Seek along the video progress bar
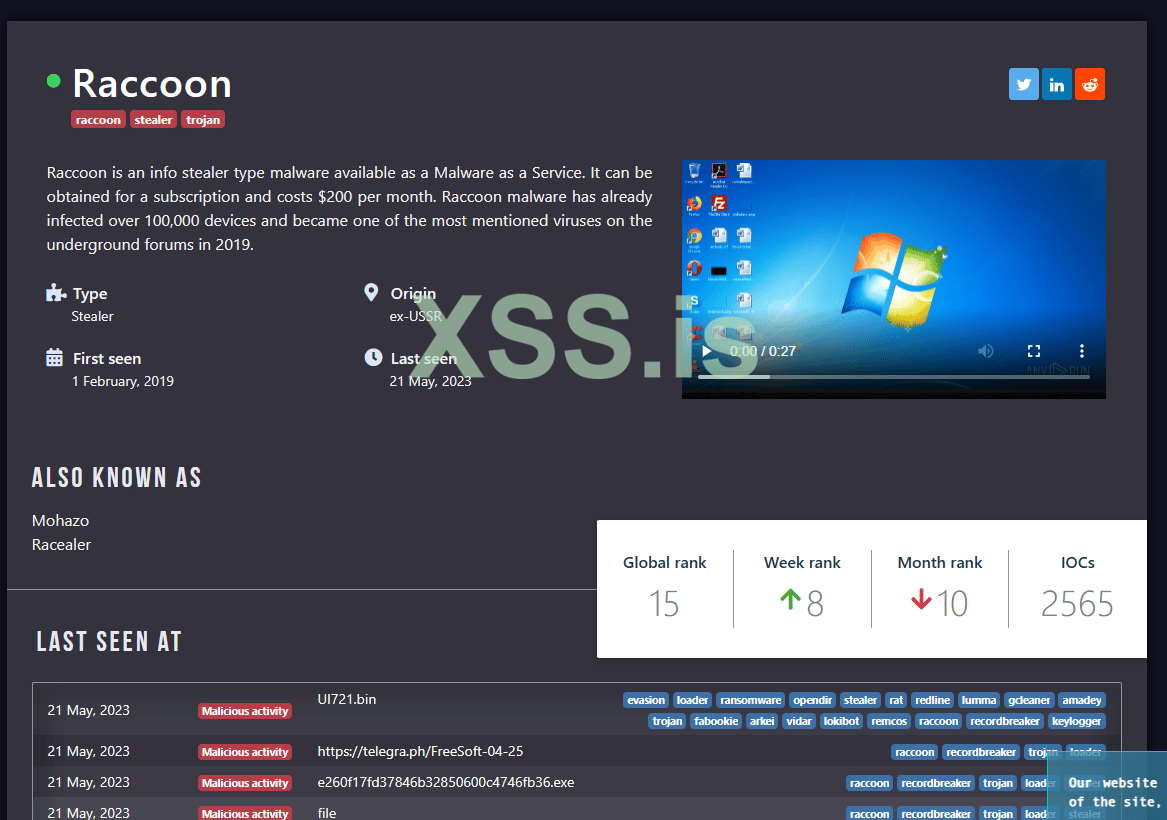Viewport: 1167px width, 820px height. (x=893, y=377)
